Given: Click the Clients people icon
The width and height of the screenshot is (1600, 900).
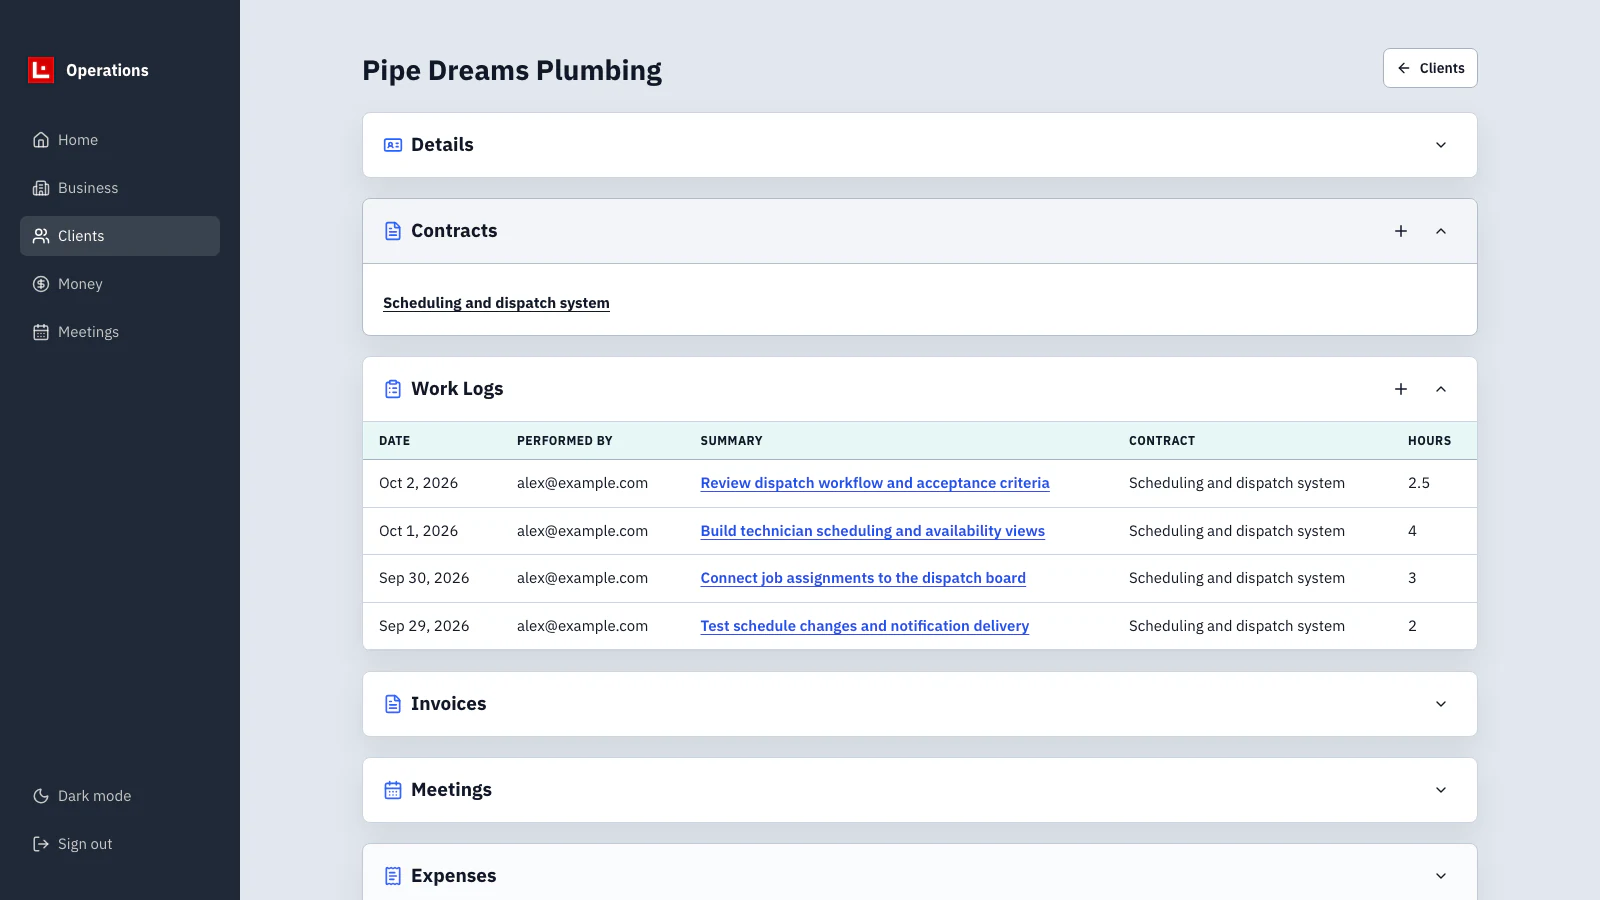Looking at the screenshot, I should tap(41, 236).
